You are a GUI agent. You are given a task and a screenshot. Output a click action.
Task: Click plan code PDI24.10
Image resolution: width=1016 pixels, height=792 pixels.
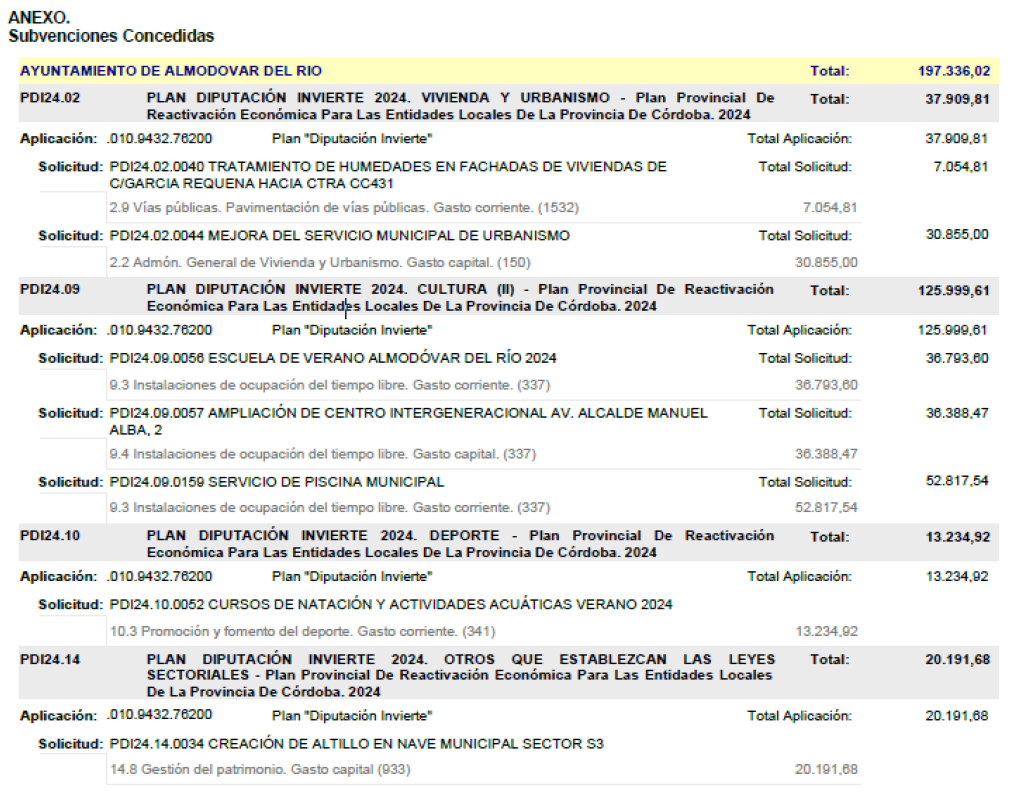50,535
